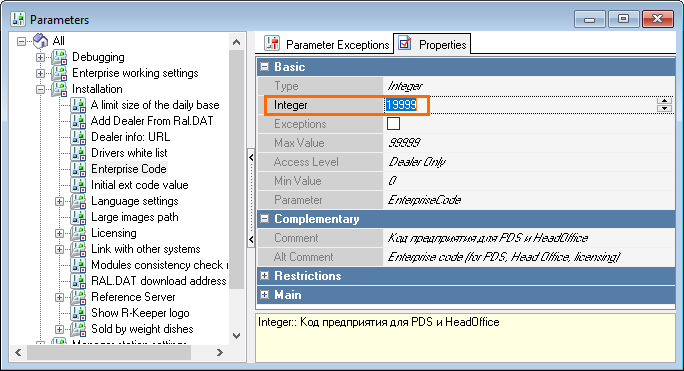The image size is (684, 371).
Task: Click icon beside Large images path
Action: click(79, 217)
